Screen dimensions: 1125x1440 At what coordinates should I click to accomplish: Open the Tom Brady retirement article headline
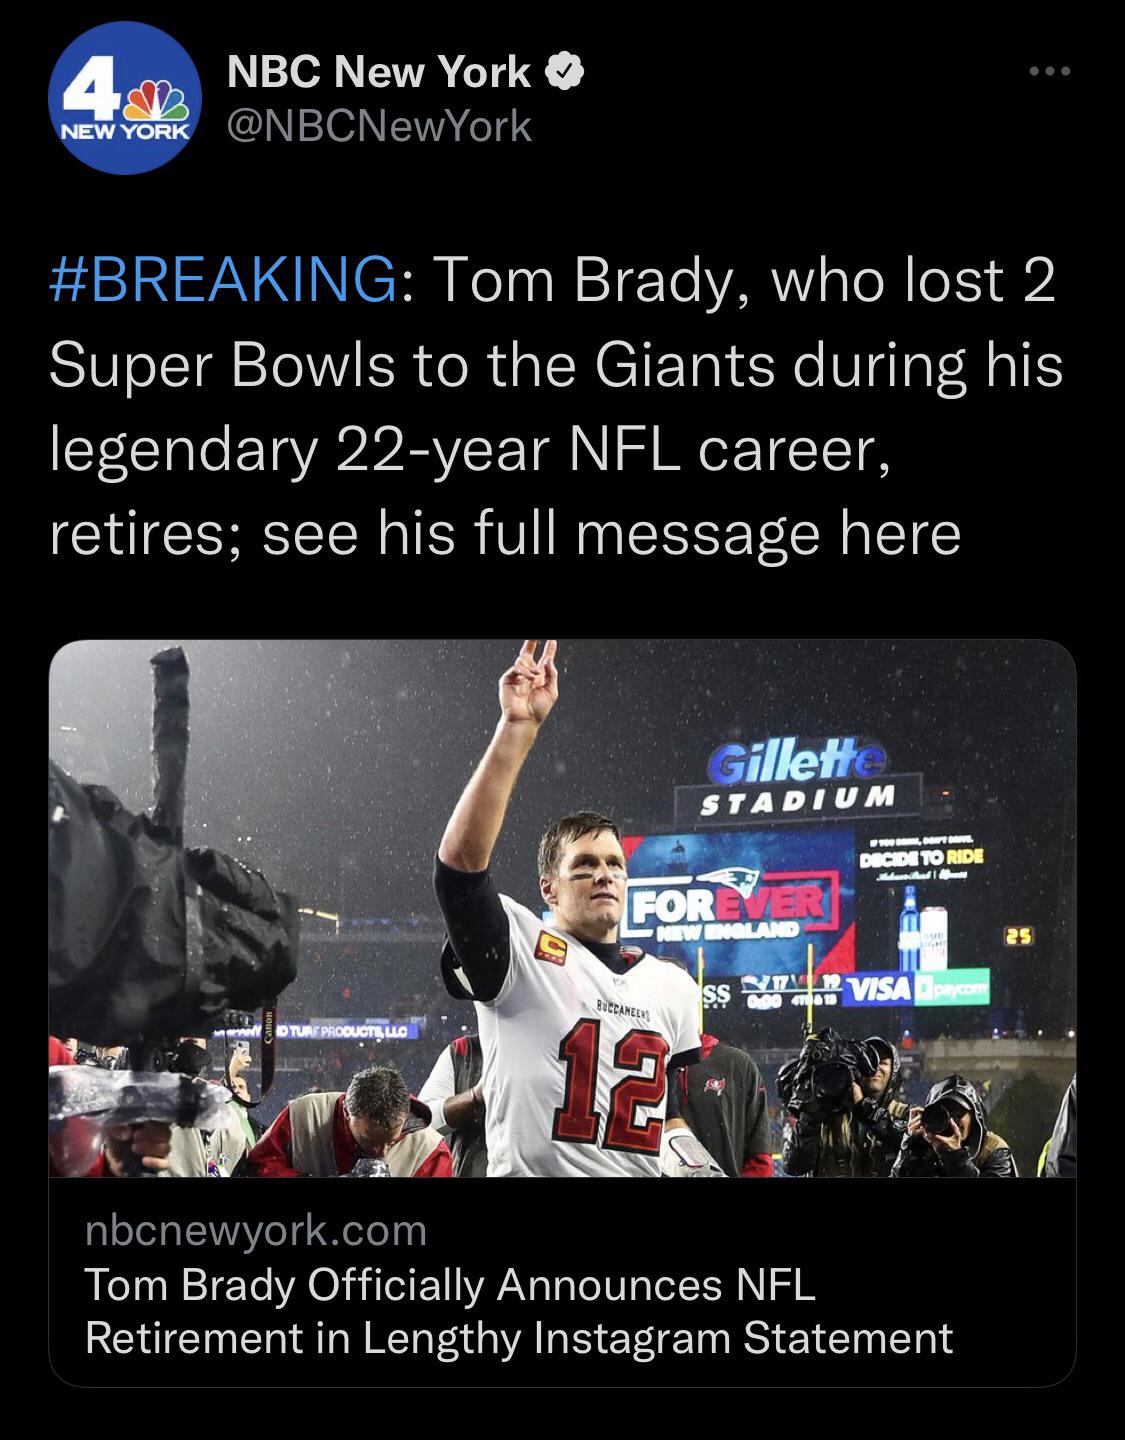click(519, 1311)
